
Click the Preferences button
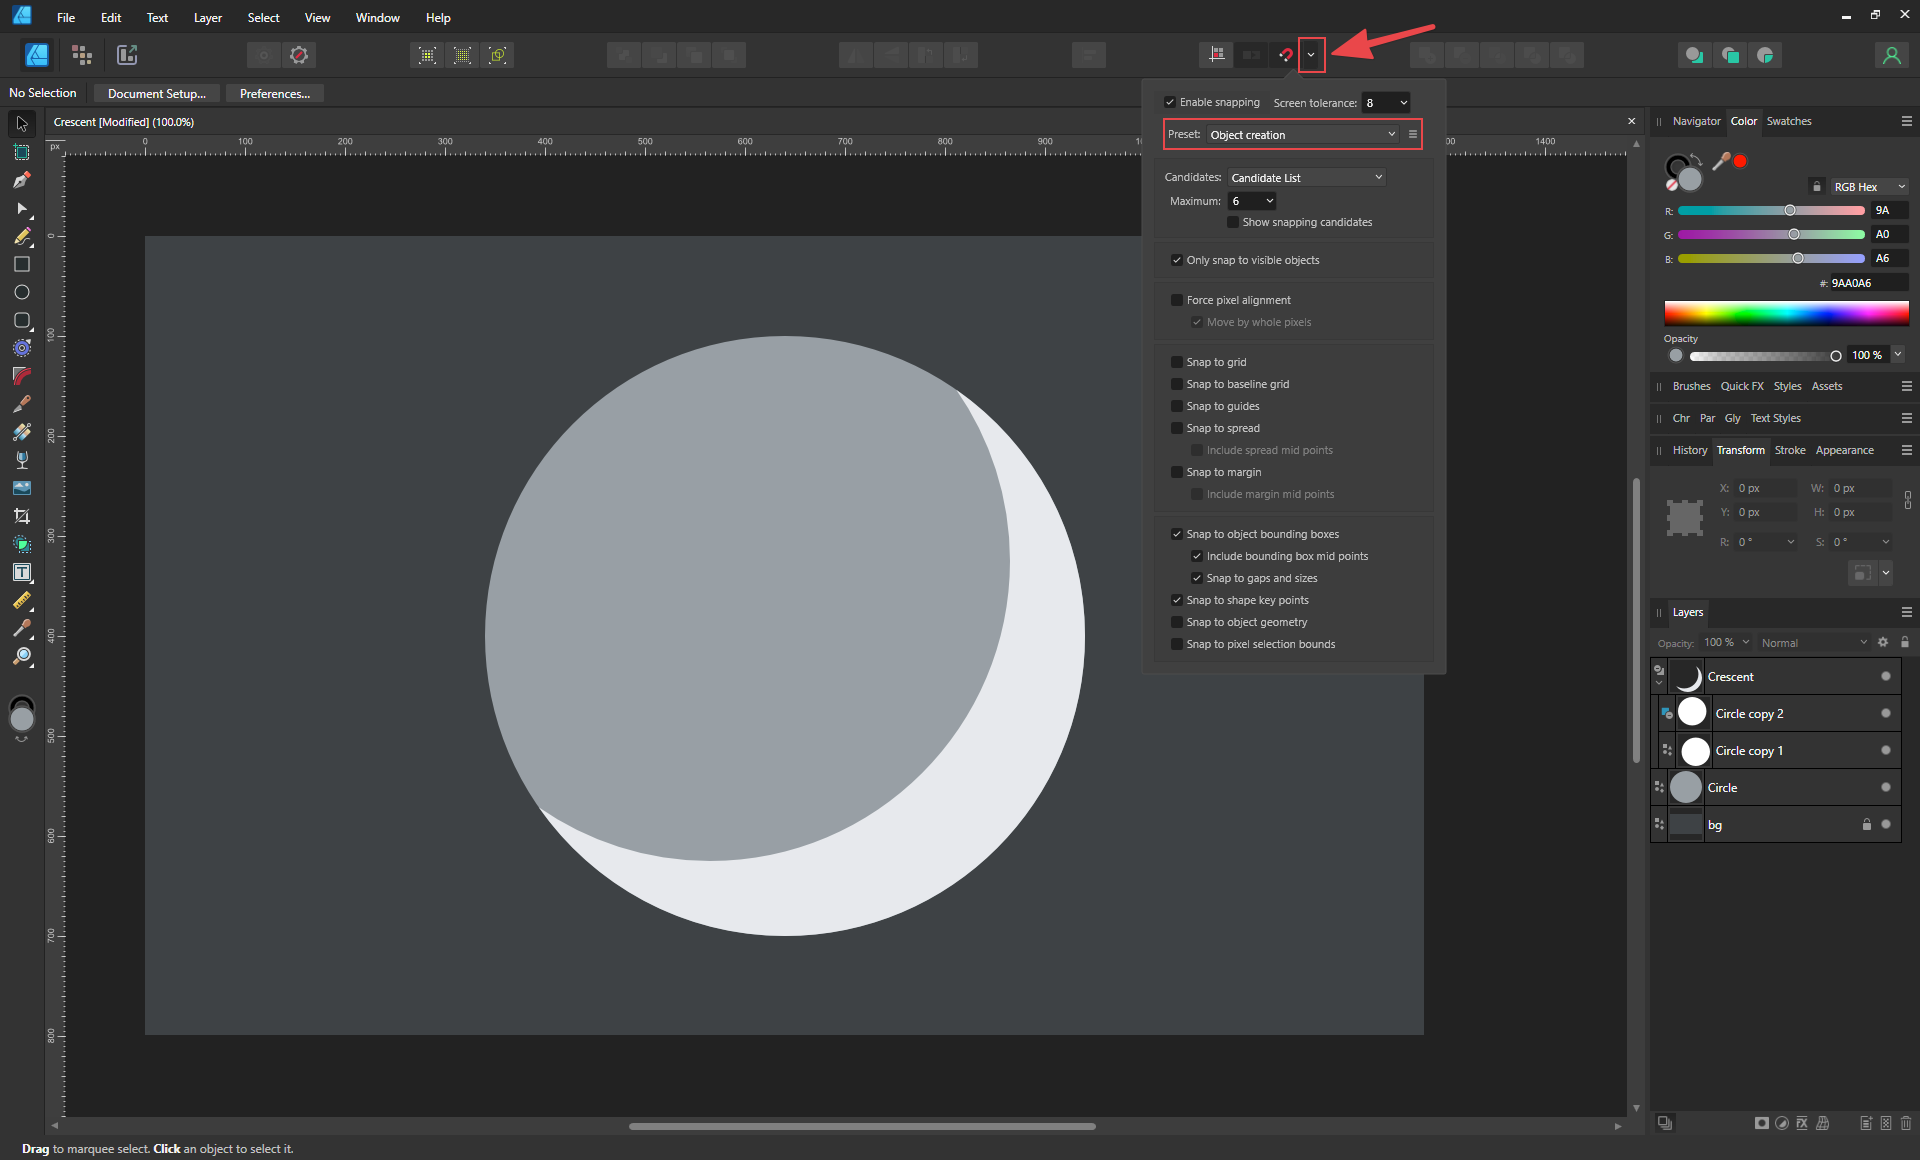click(275, 93)
